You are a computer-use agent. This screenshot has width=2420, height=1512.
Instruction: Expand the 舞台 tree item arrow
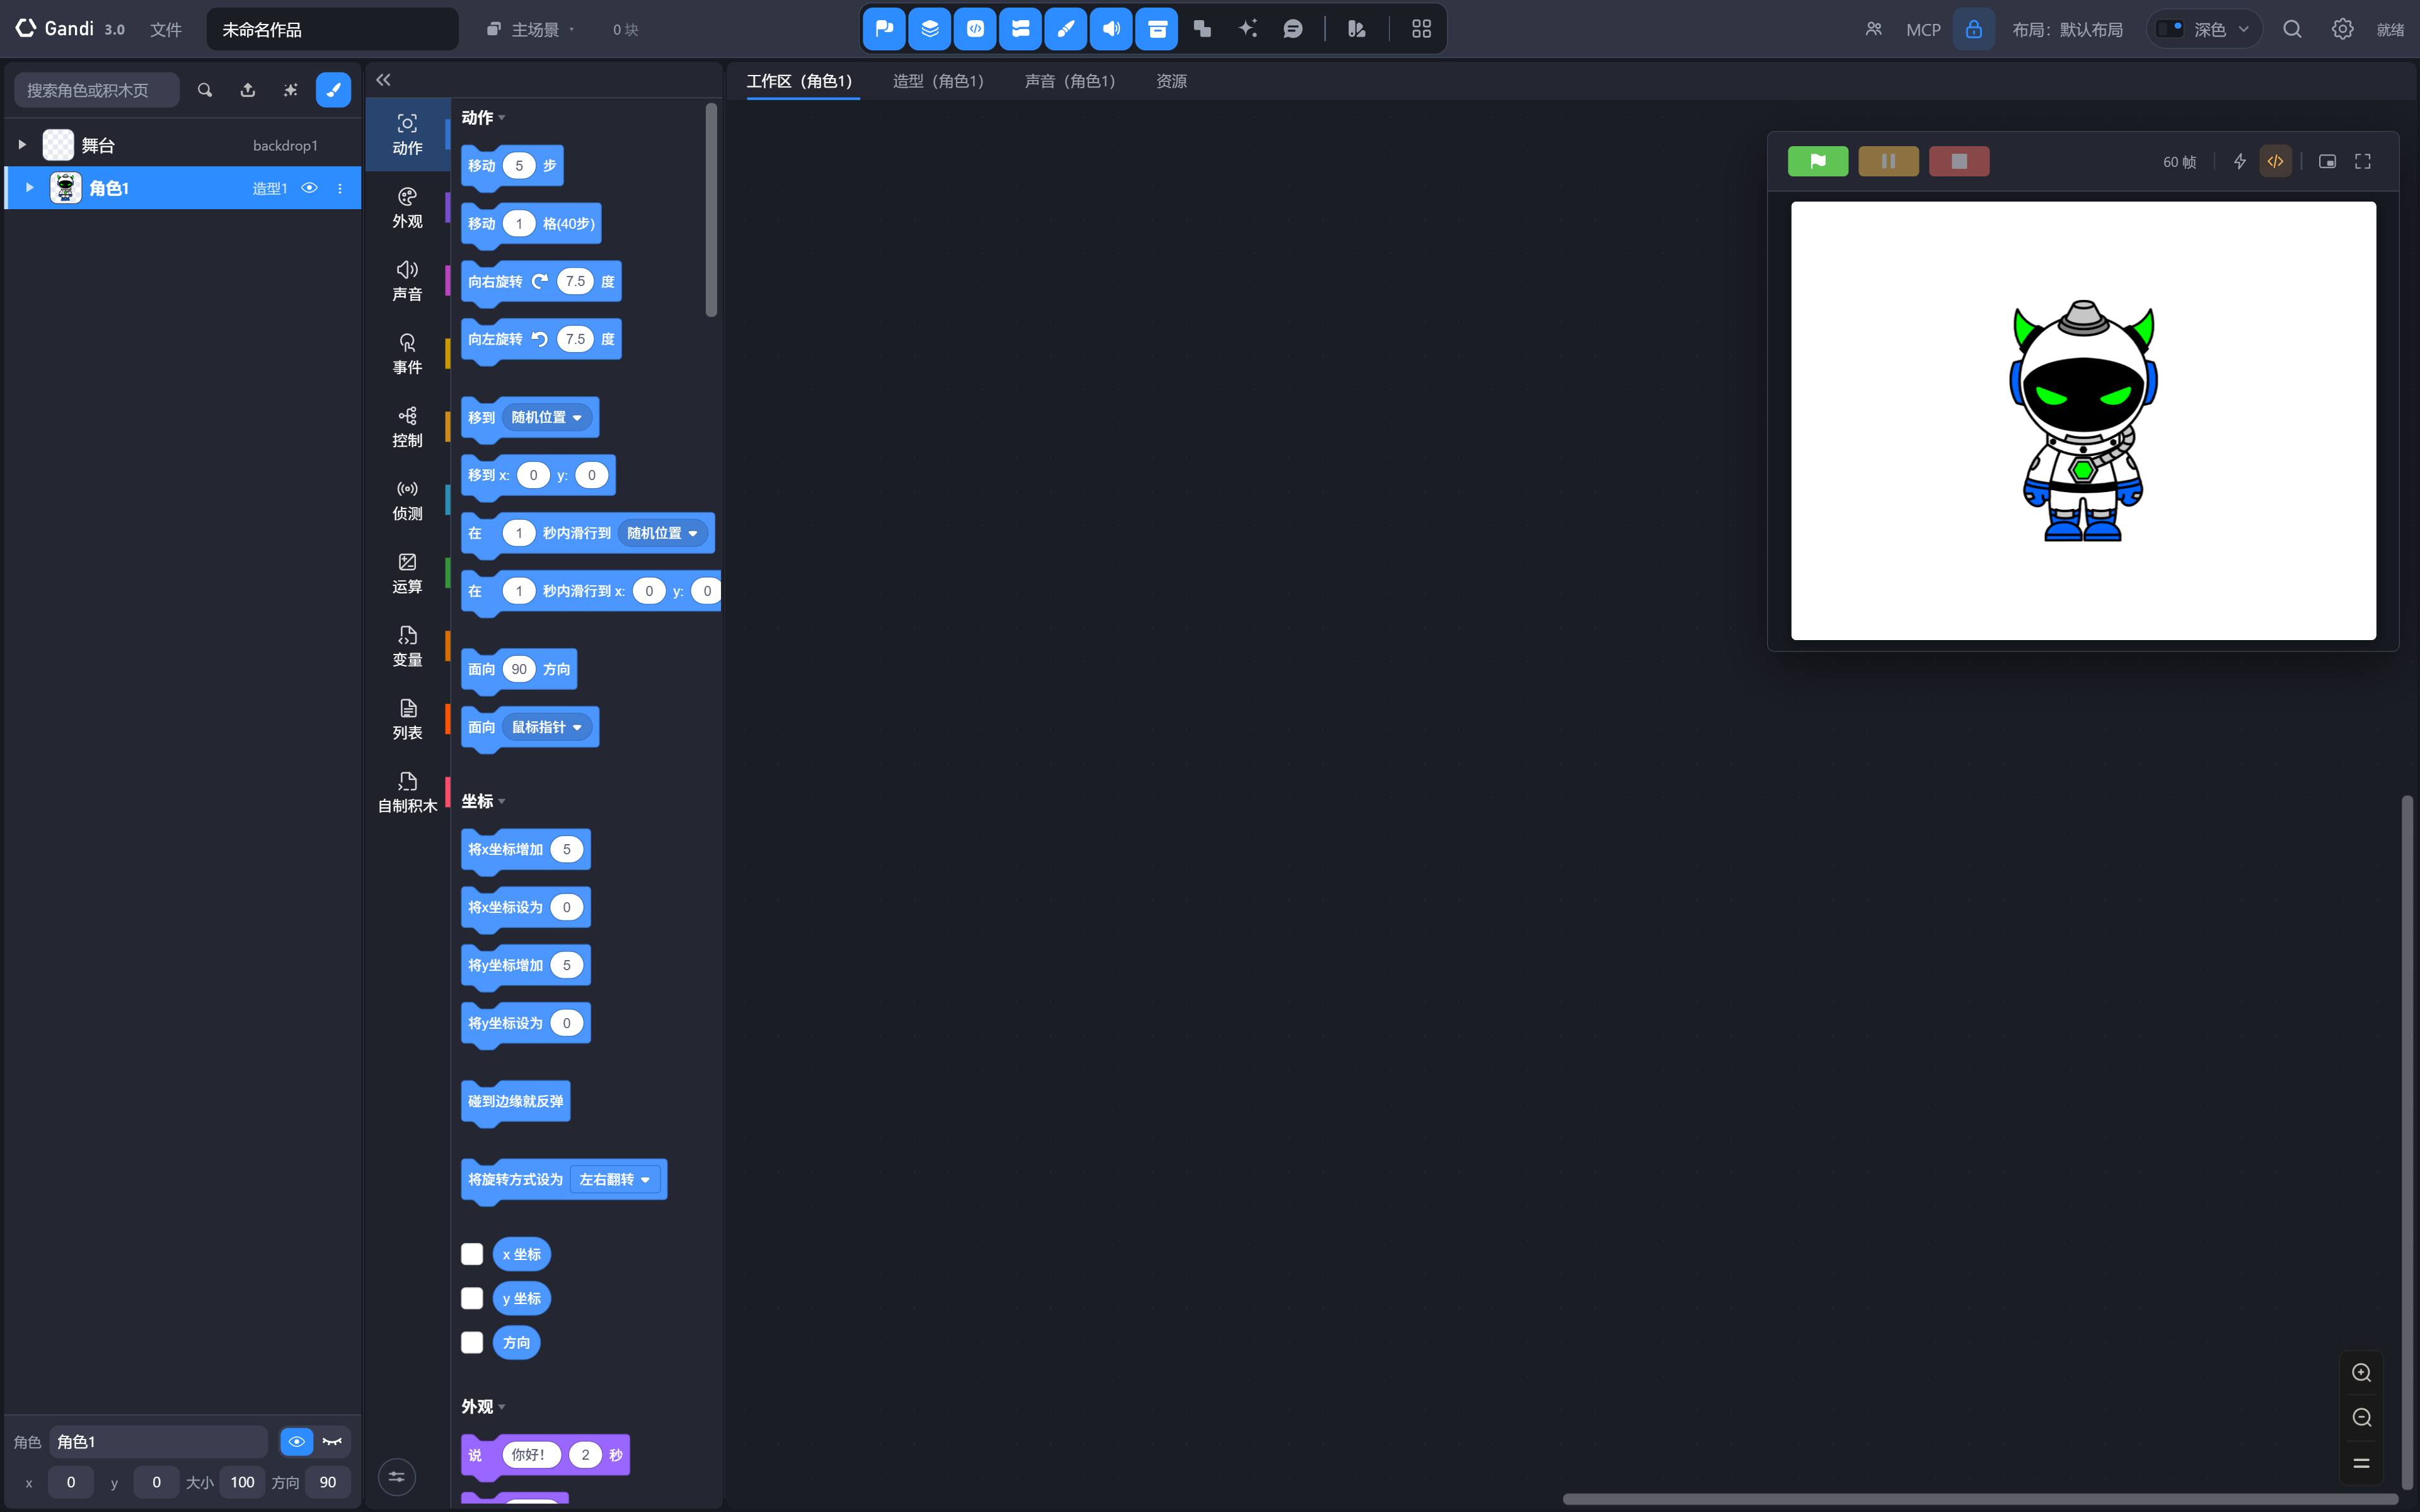pos(22,145)
